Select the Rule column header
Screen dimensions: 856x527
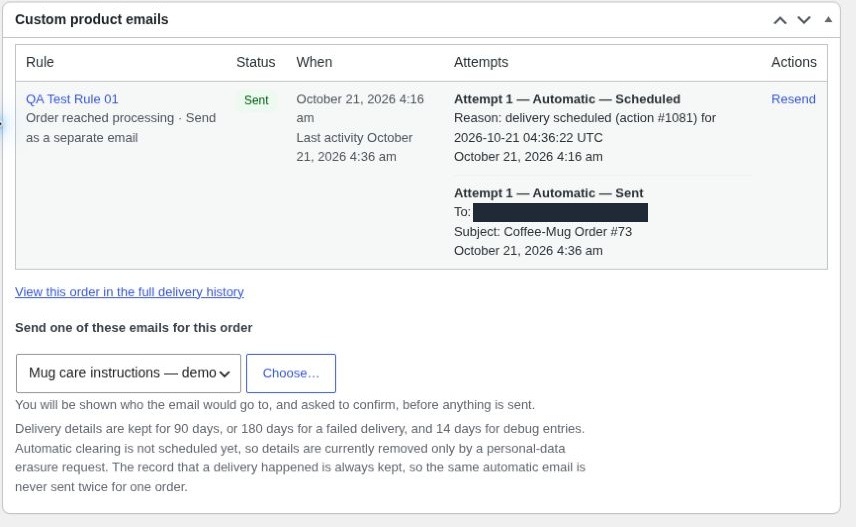pyautogui.click(x=40, y=62)
